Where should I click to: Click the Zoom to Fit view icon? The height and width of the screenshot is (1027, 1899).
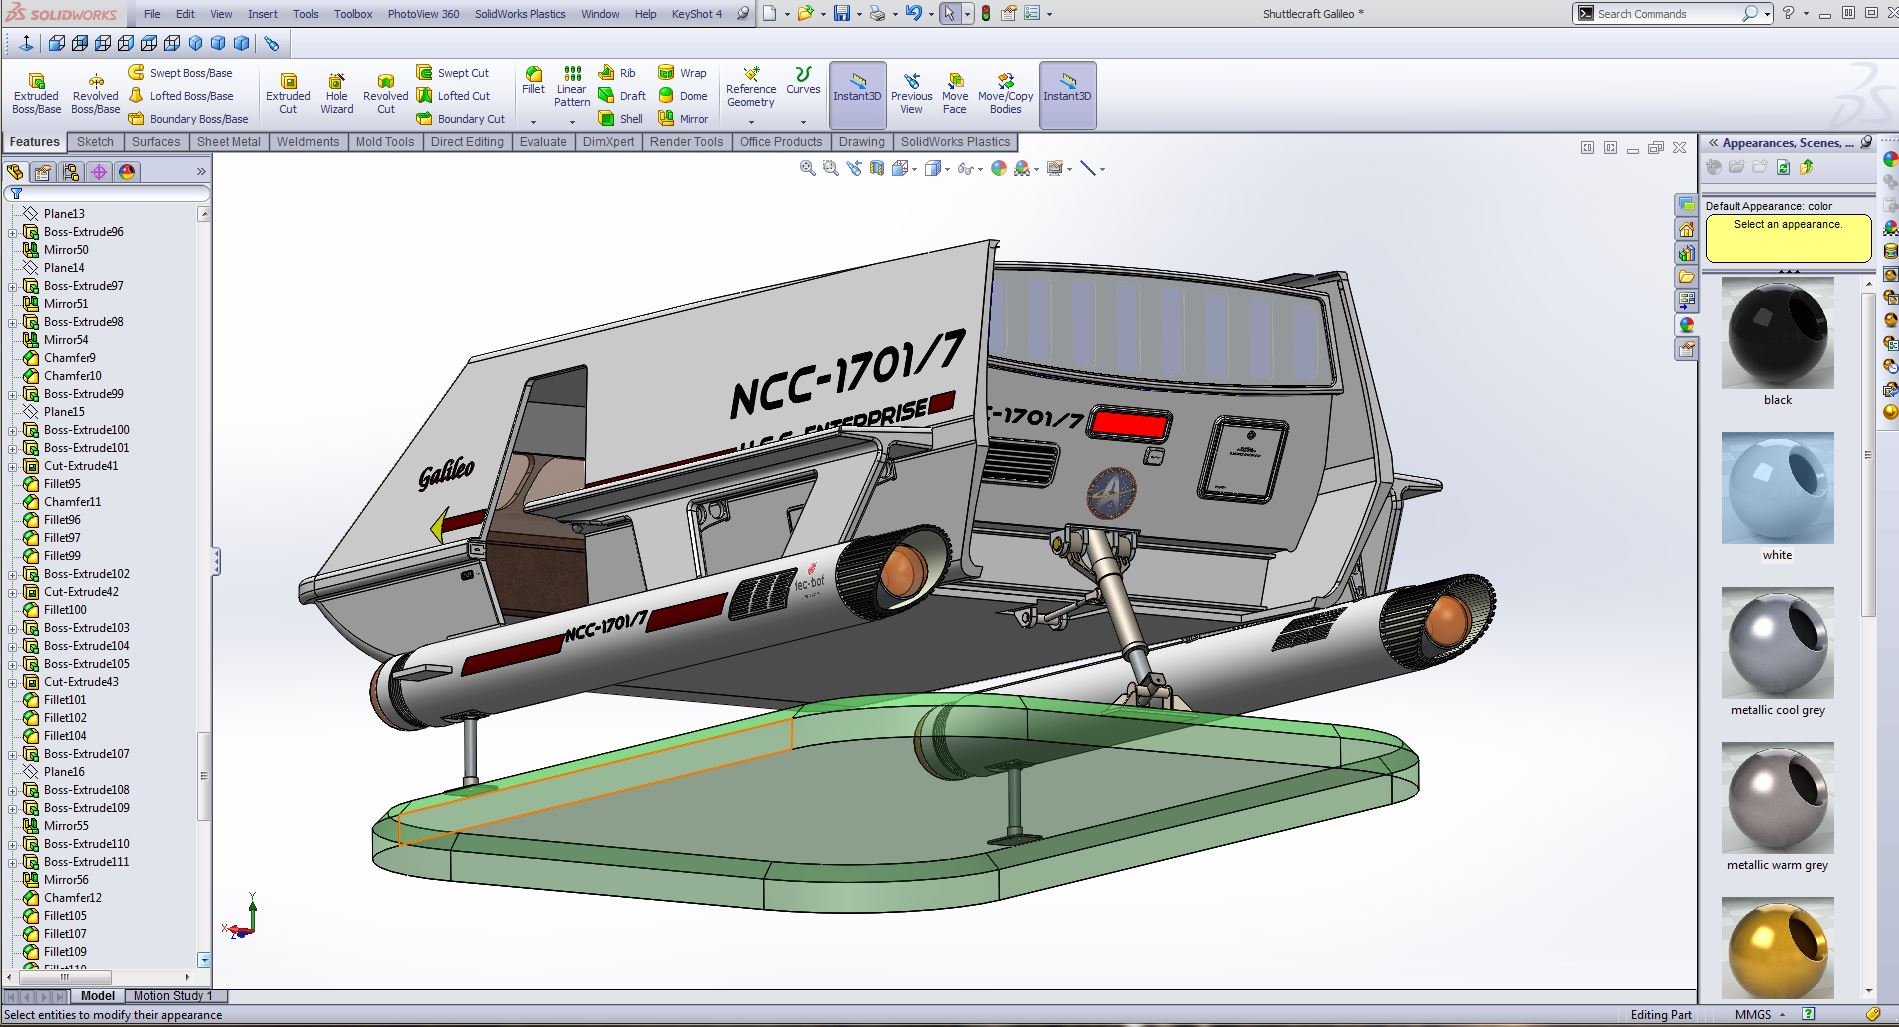pyautogui.click(x=807, y=169)
